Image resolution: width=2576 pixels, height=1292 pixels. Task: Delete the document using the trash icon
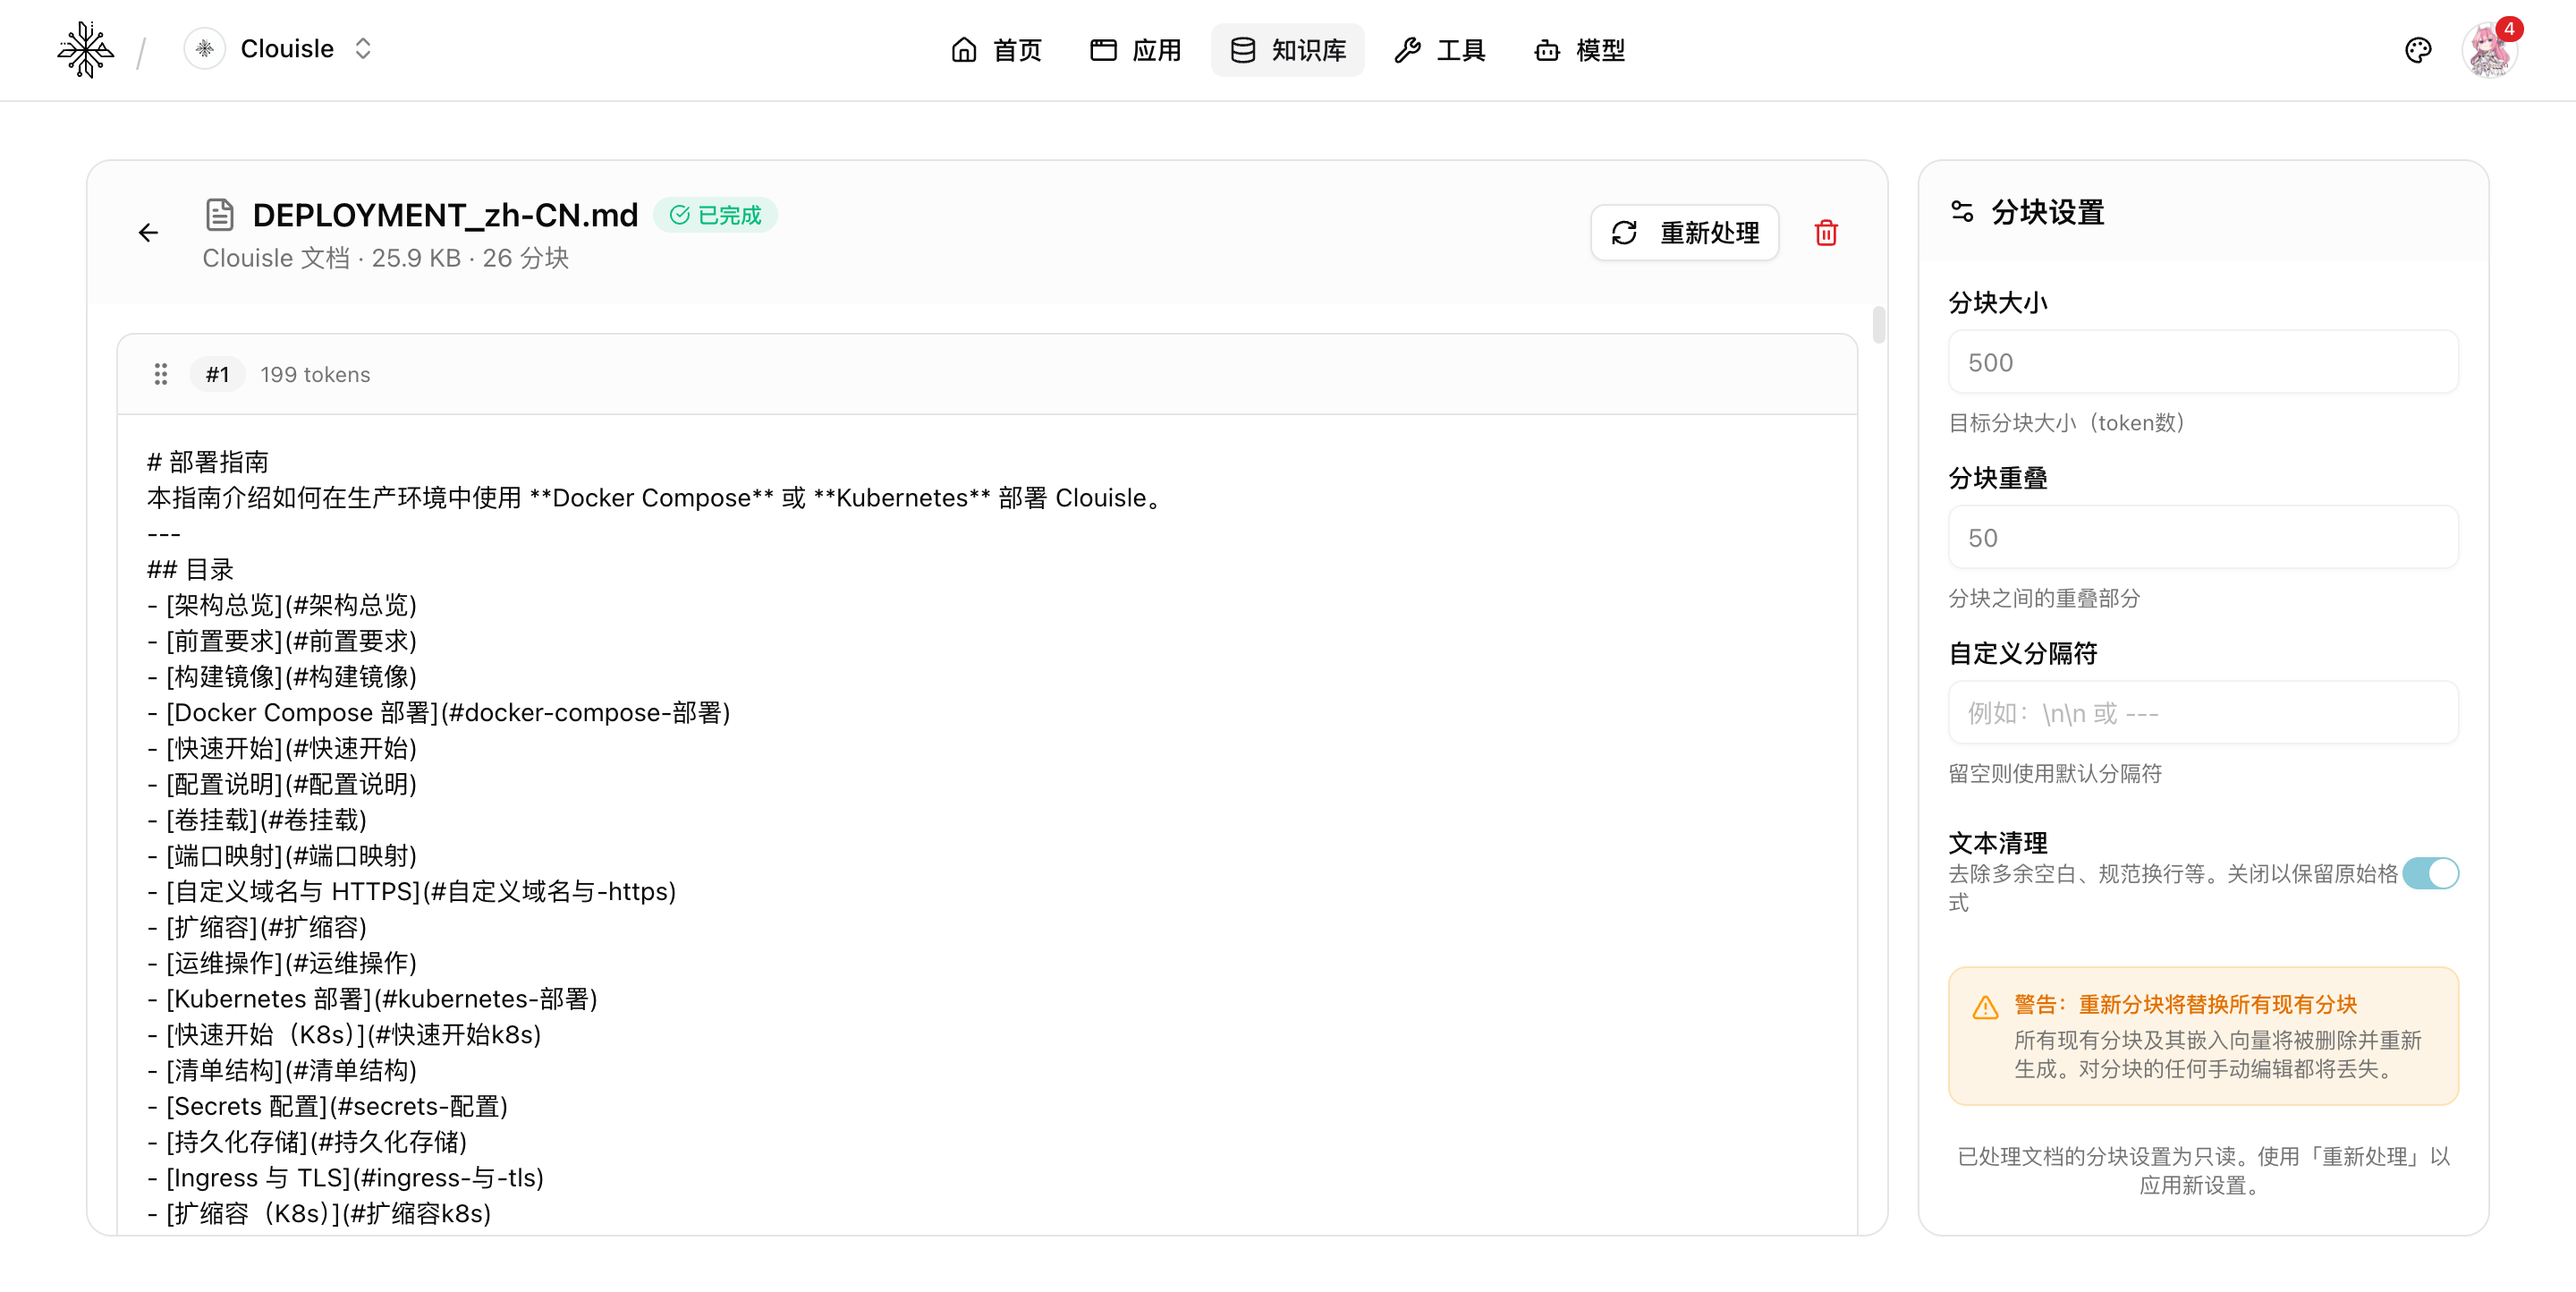click(1826, 232)
